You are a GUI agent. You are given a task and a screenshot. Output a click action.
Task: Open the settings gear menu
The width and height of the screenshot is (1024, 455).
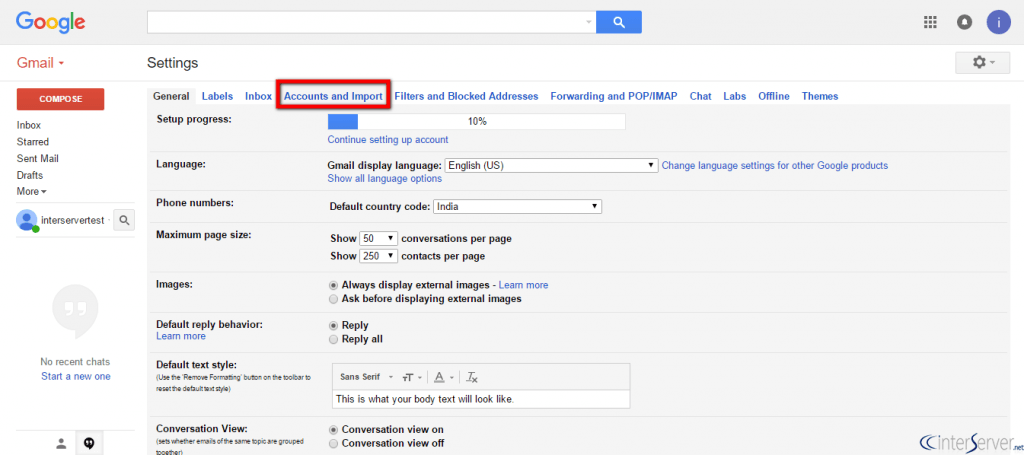pos(983,63)
